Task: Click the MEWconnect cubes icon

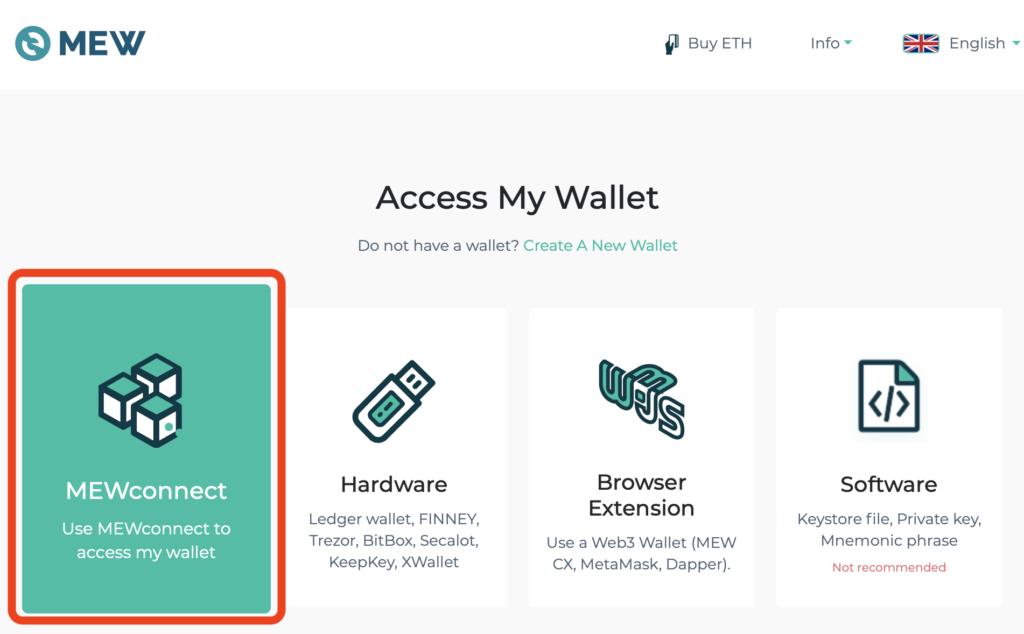Action: coord(140,400)
